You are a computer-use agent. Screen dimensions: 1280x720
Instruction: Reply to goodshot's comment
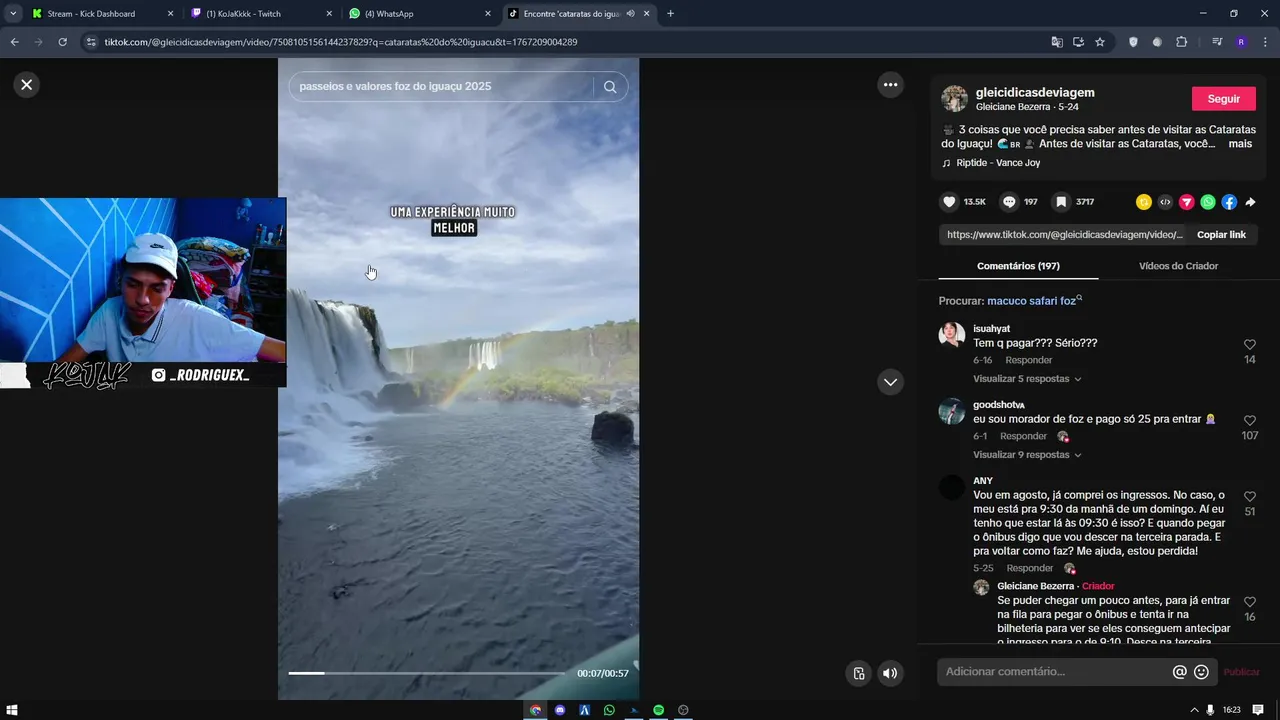click(1023, 436)
